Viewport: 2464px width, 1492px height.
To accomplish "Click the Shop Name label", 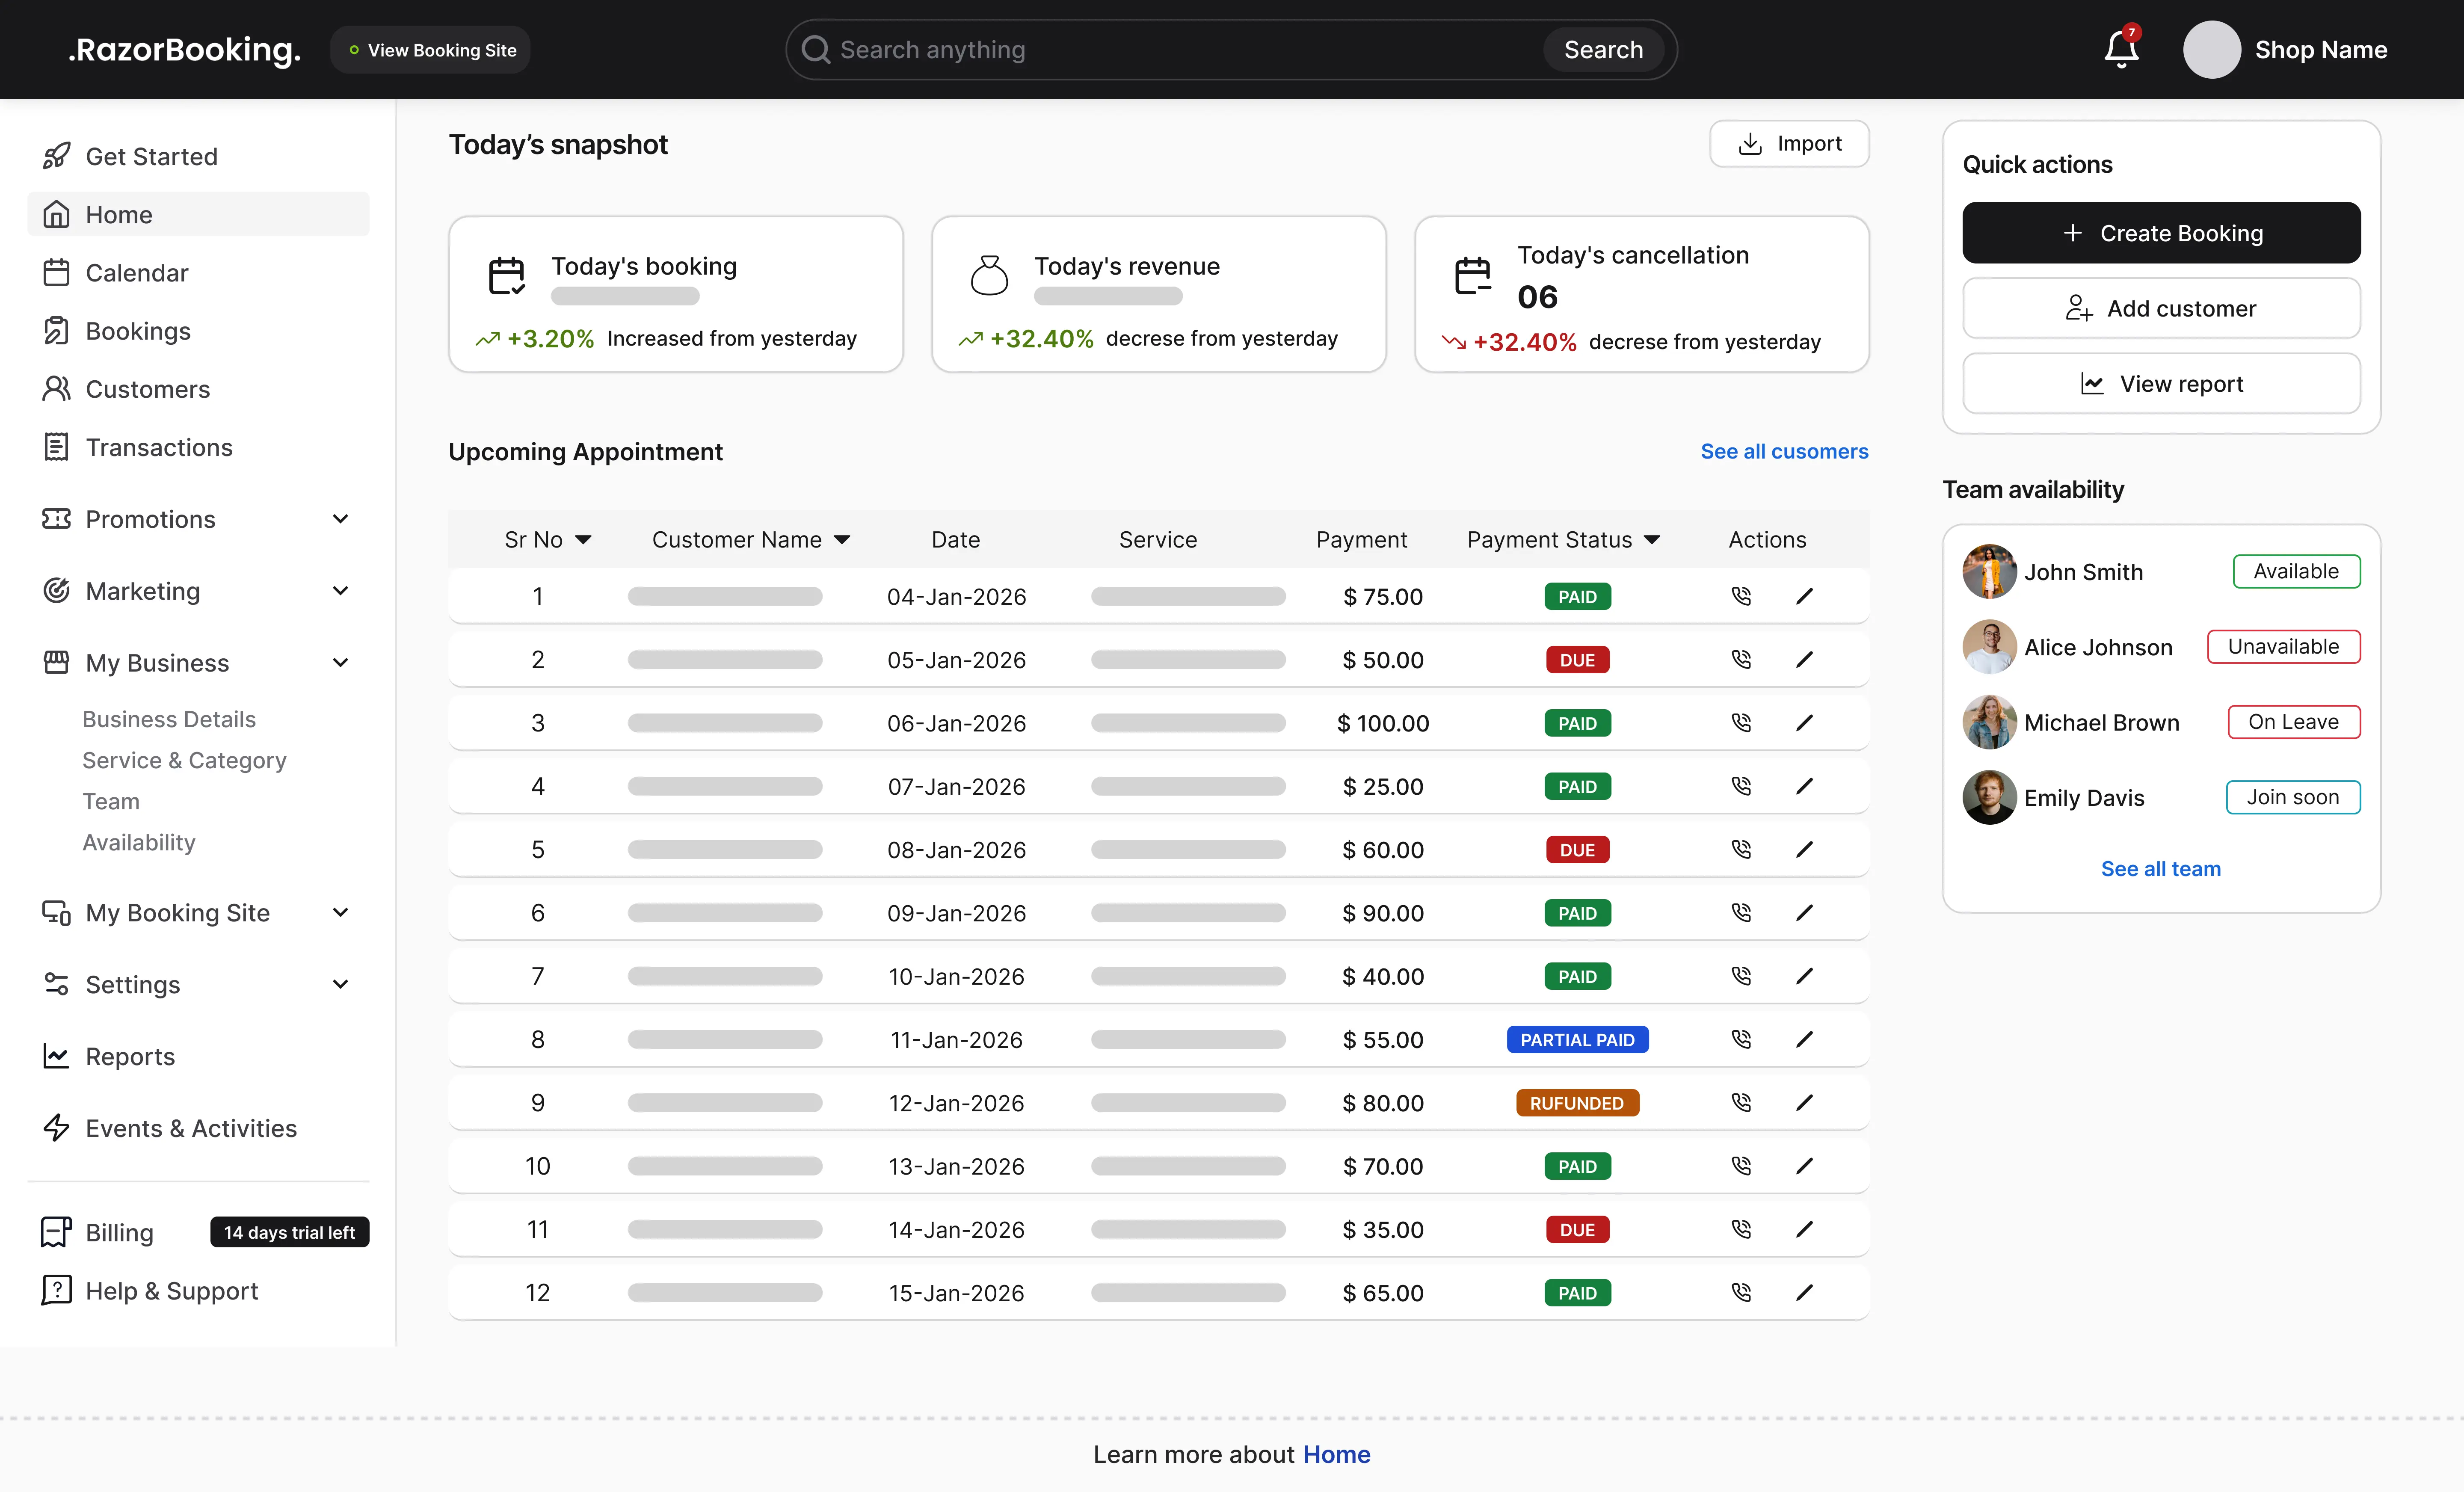I will (x=2321, y=50).
